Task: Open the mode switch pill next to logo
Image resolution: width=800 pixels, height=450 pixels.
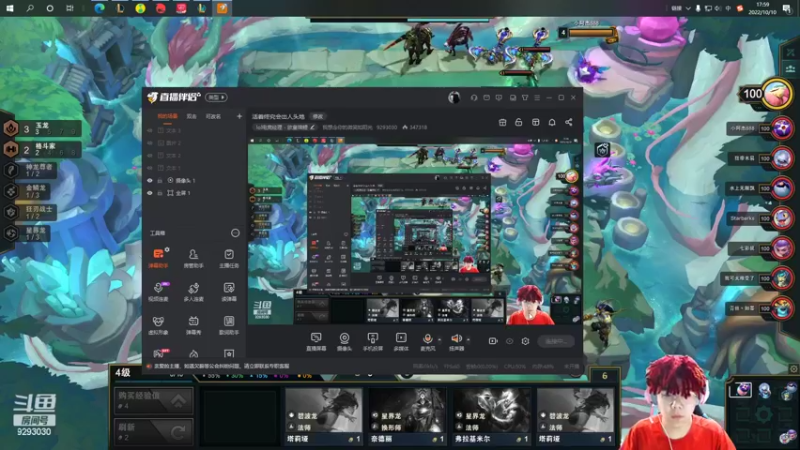Action: [216, 97]
